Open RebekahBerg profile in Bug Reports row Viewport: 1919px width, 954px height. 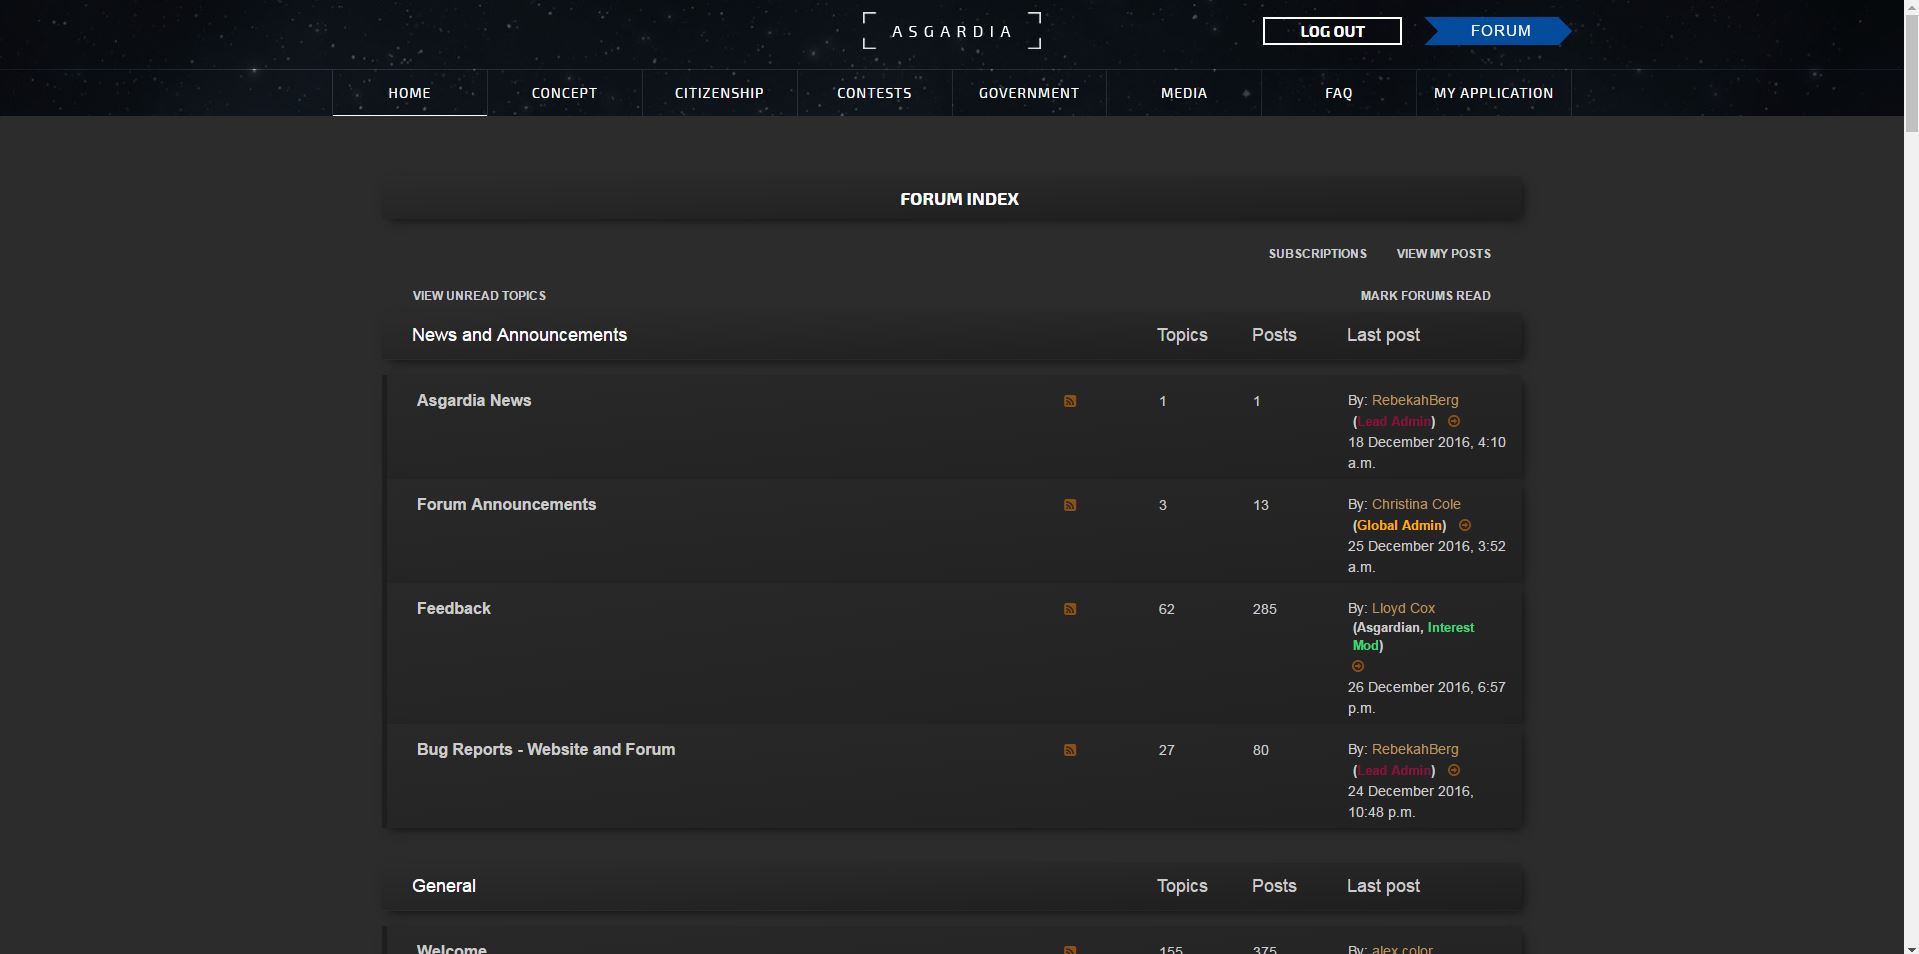click(x=1415, y=749)
